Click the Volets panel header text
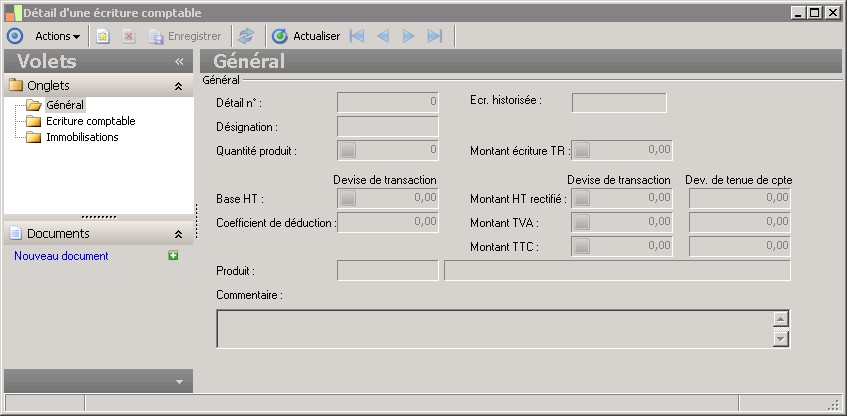Screen dimensions: 847x416 (x=47, y=61)
